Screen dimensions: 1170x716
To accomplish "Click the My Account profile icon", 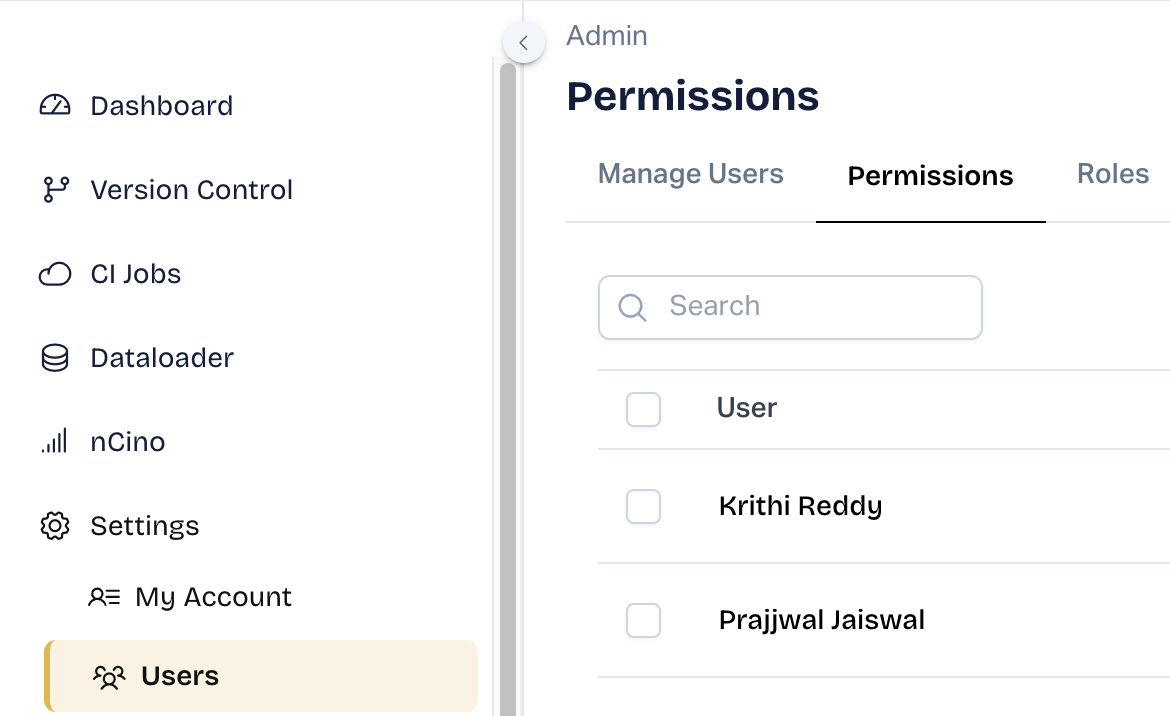I will [x=104, y=598].
